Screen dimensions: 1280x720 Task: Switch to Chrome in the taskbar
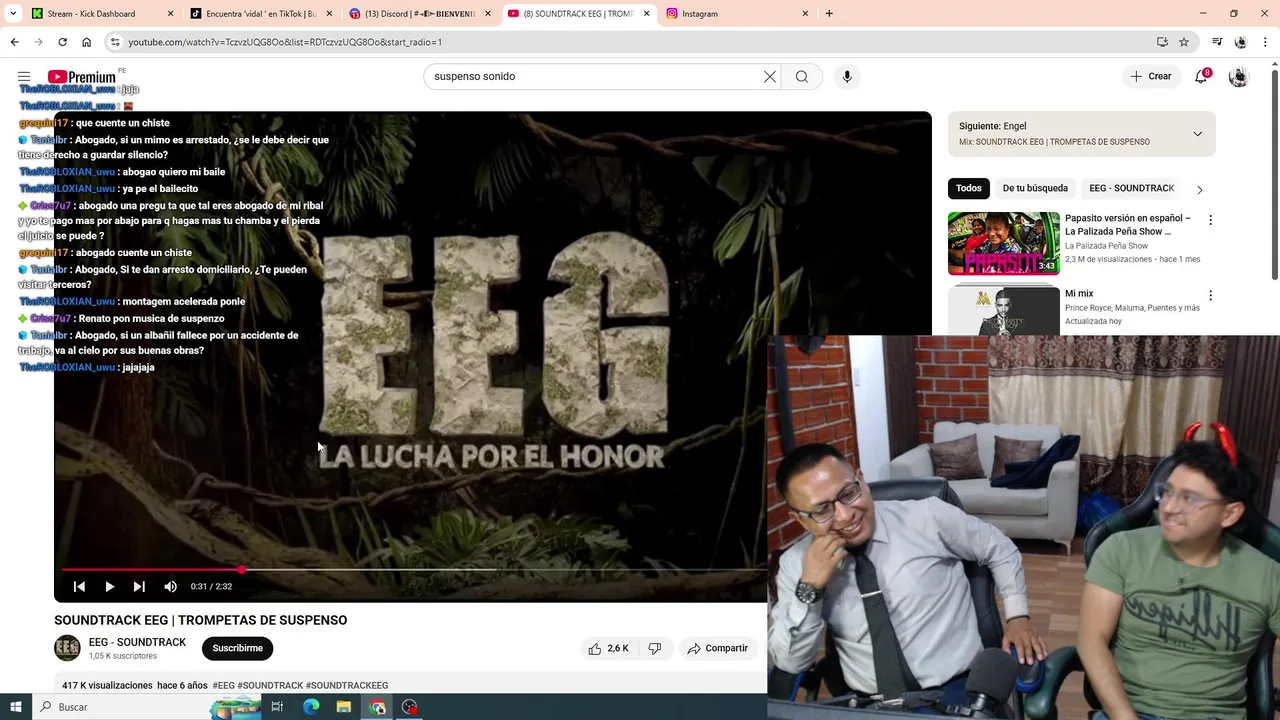click(x=377, y=707)
